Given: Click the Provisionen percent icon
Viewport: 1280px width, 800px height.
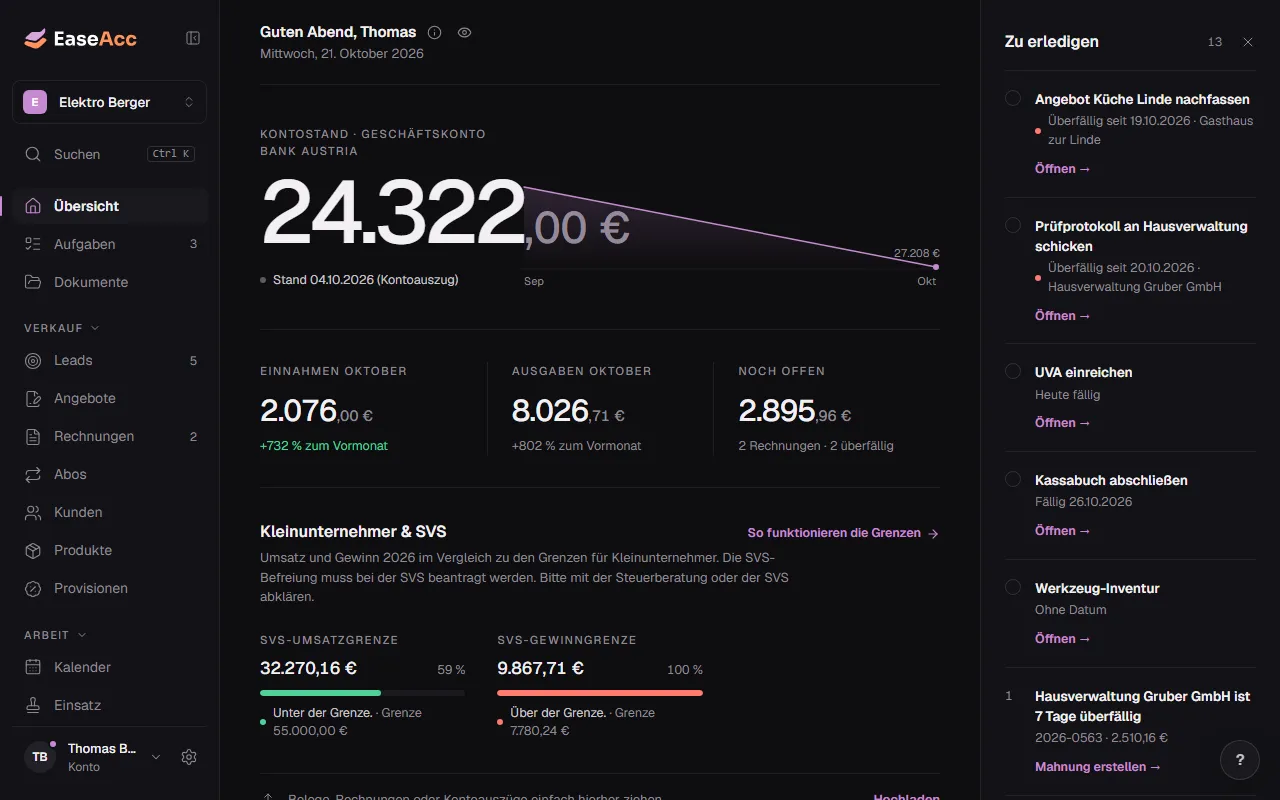Looking at the screenshot, I should (x=33, y=588).
